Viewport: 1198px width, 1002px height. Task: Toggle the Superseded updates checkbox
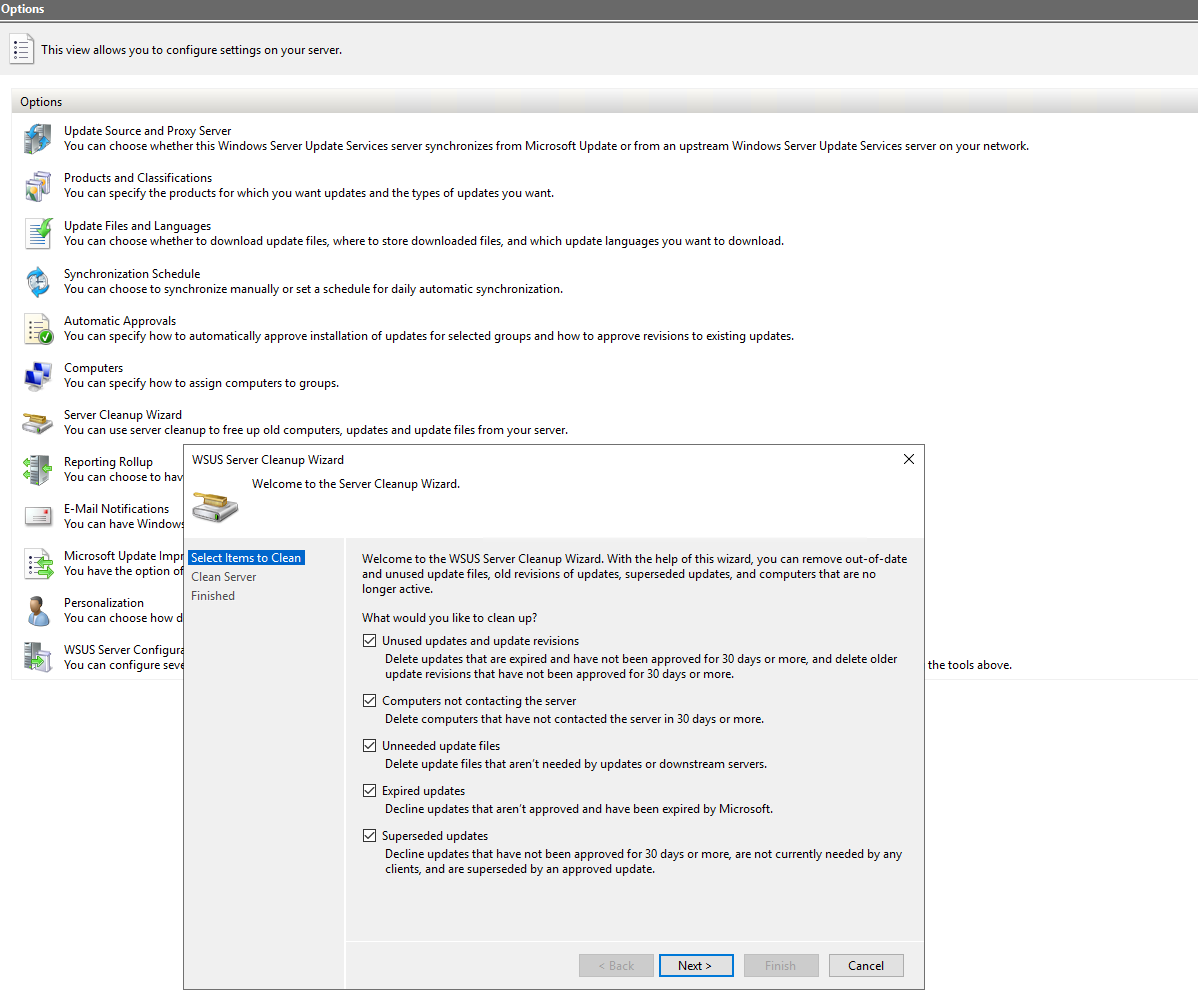click(370, 836)
